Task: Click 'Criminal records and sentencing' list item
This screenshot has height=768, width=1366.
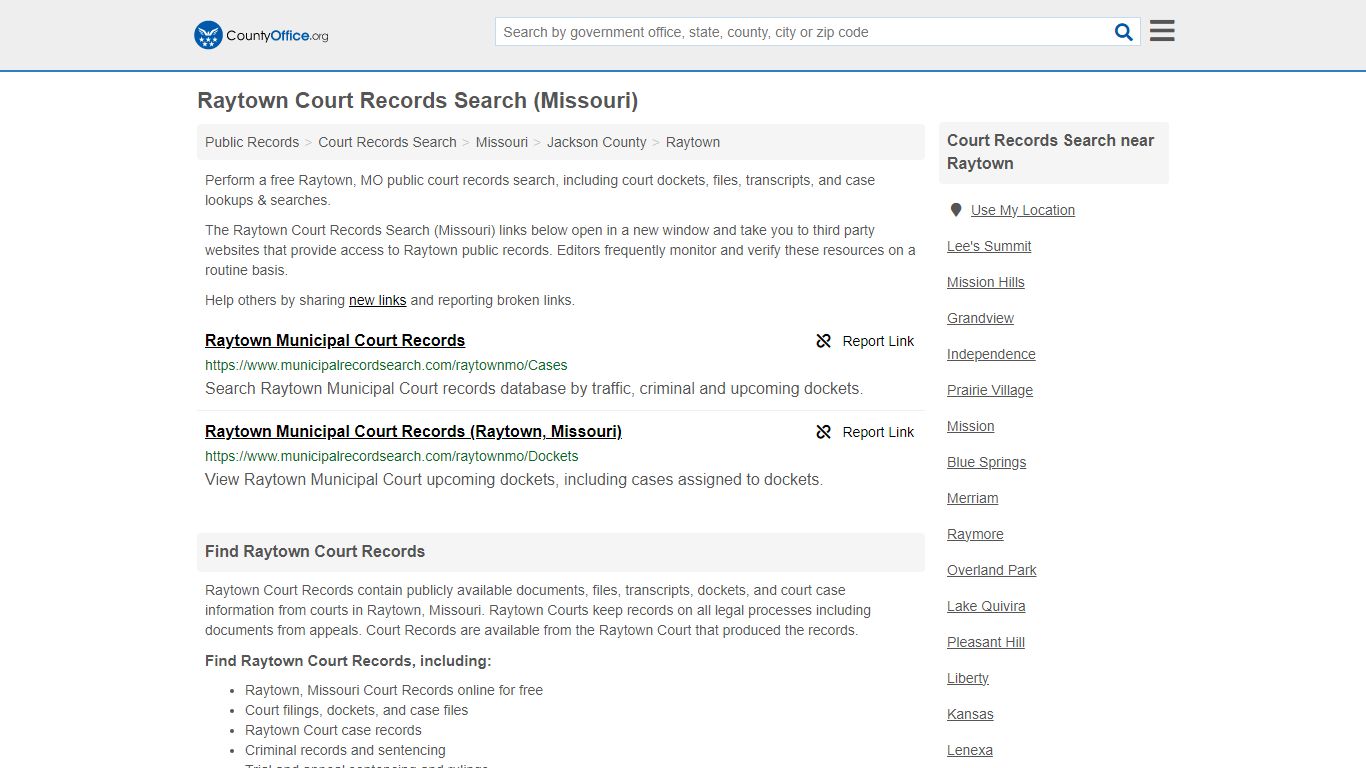Action: click(x=345, y=750)
